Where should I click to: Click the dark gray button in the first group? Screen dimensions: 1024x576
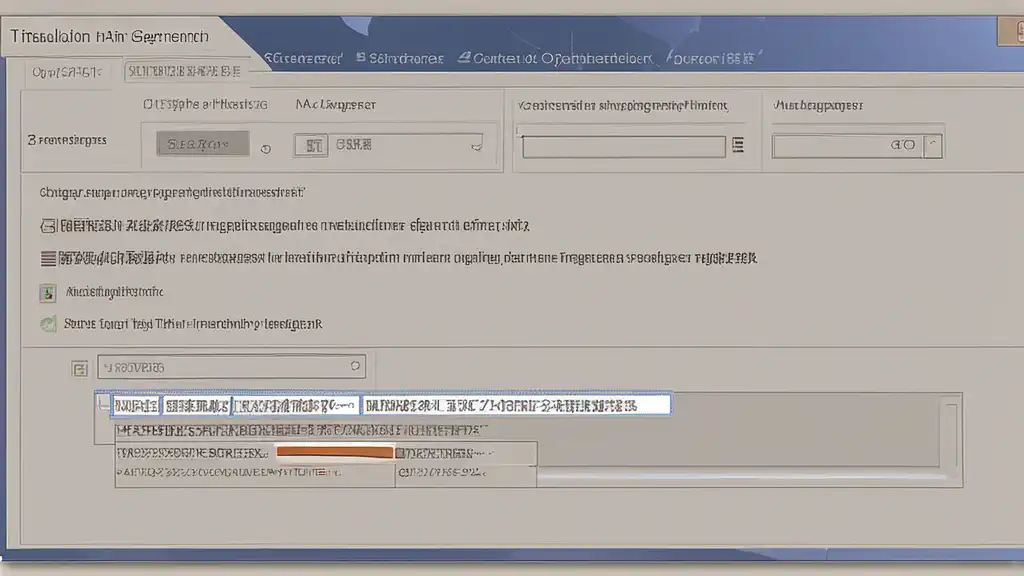tap(202, 144)
